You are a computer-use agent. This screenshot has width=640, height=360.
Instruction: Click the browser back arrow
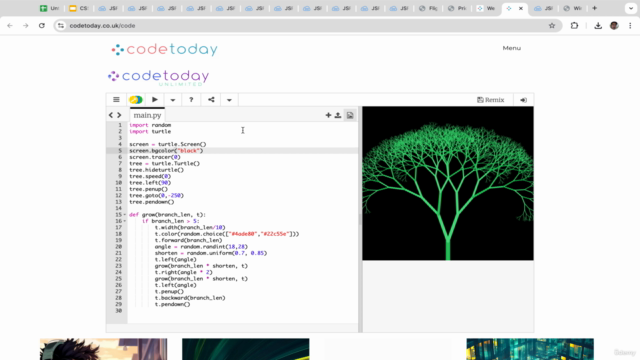10,25
